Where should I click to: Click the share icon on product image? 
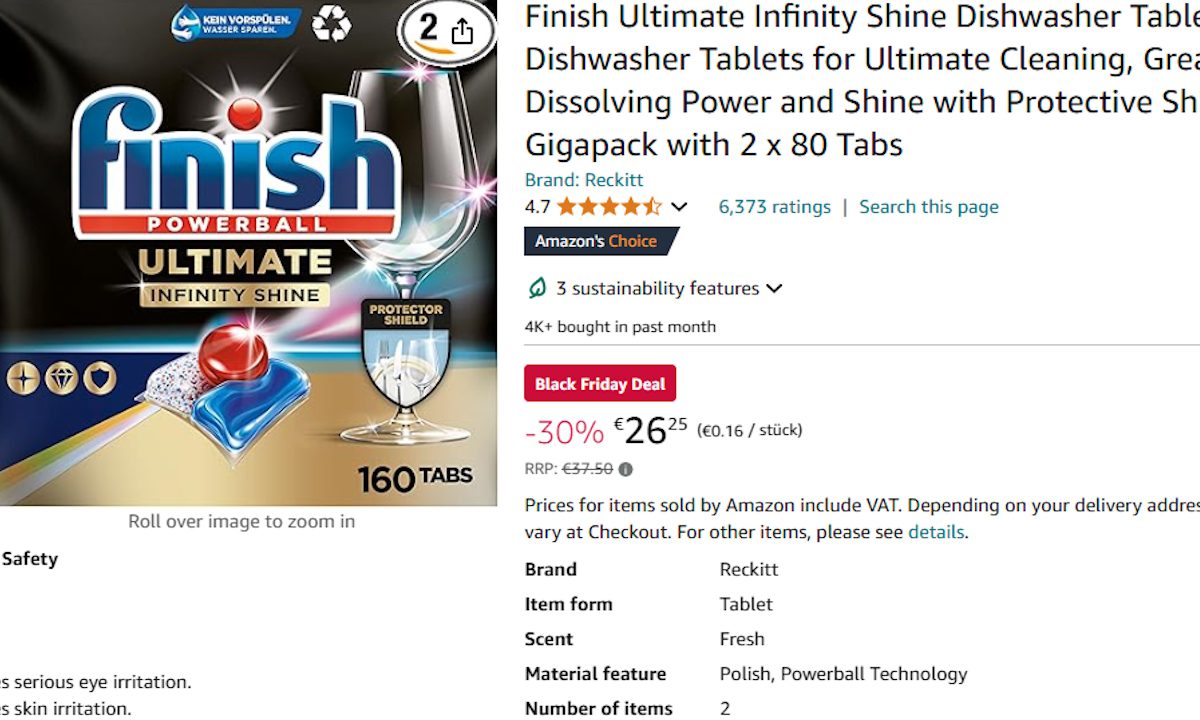(462, 32)
